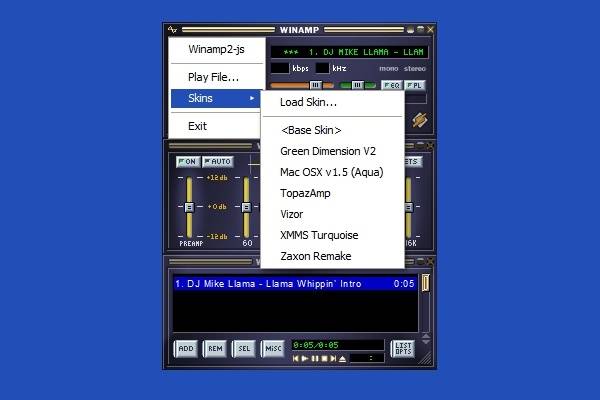This screenshot has width=600, height=400.
Task: Click the PREAMP equalizer slider handle
Action: point(189,207)
